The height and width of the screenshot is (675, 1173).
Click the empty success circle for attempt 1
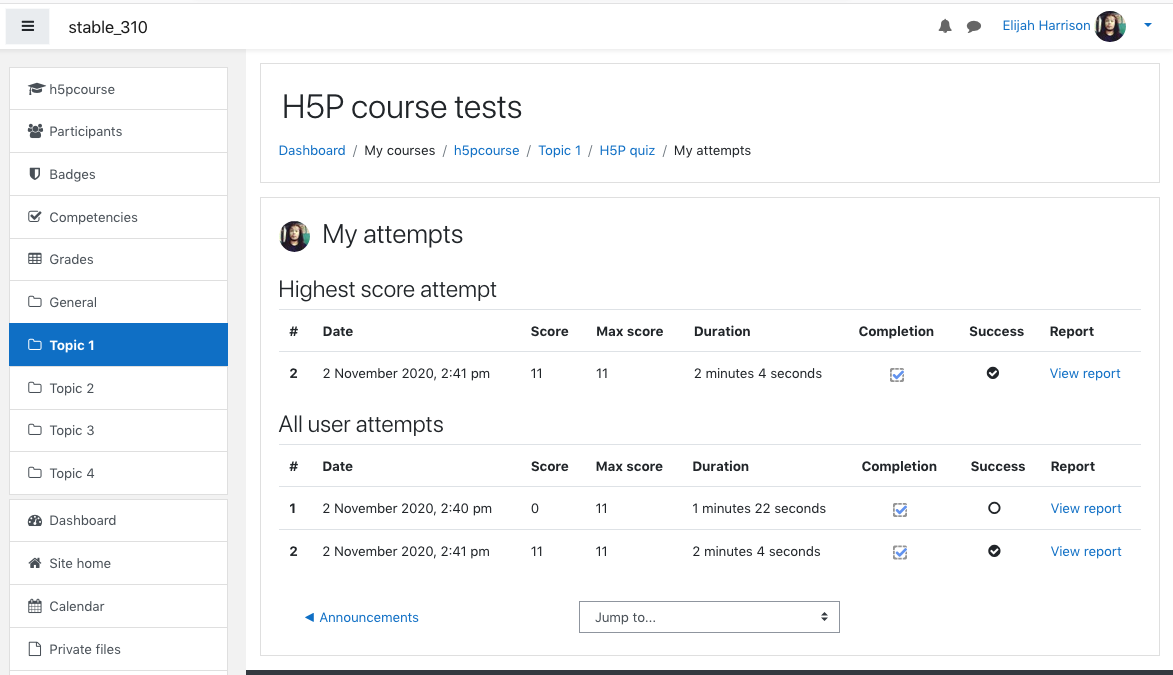tap(994, 508)
